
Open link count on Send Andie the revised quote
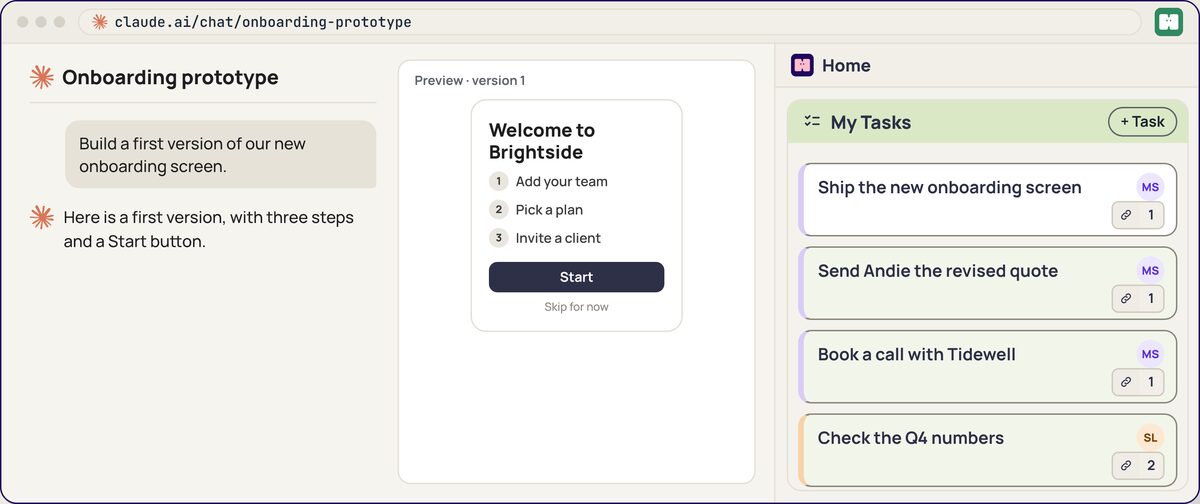(x=1138, y=298)
